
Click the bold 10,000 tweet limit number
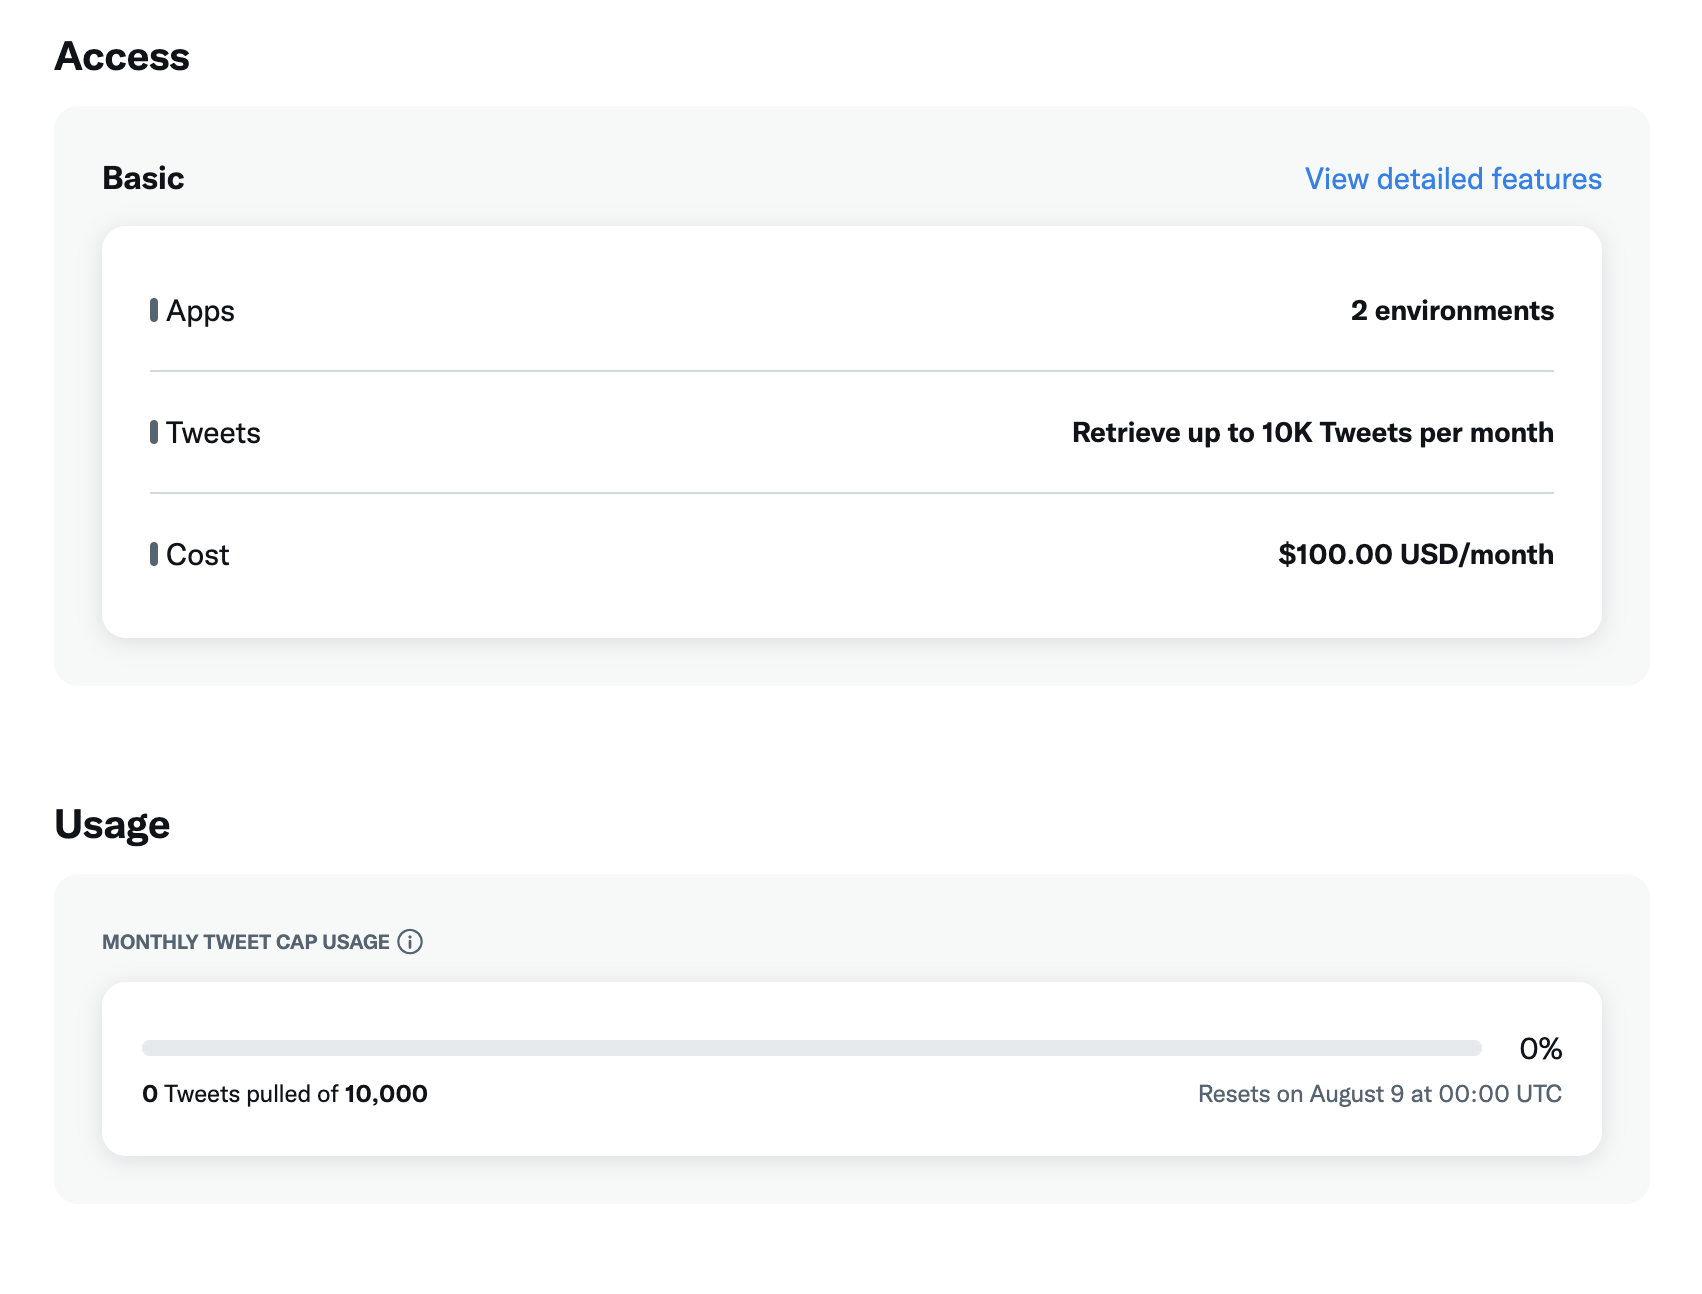tap(386, 1094)
